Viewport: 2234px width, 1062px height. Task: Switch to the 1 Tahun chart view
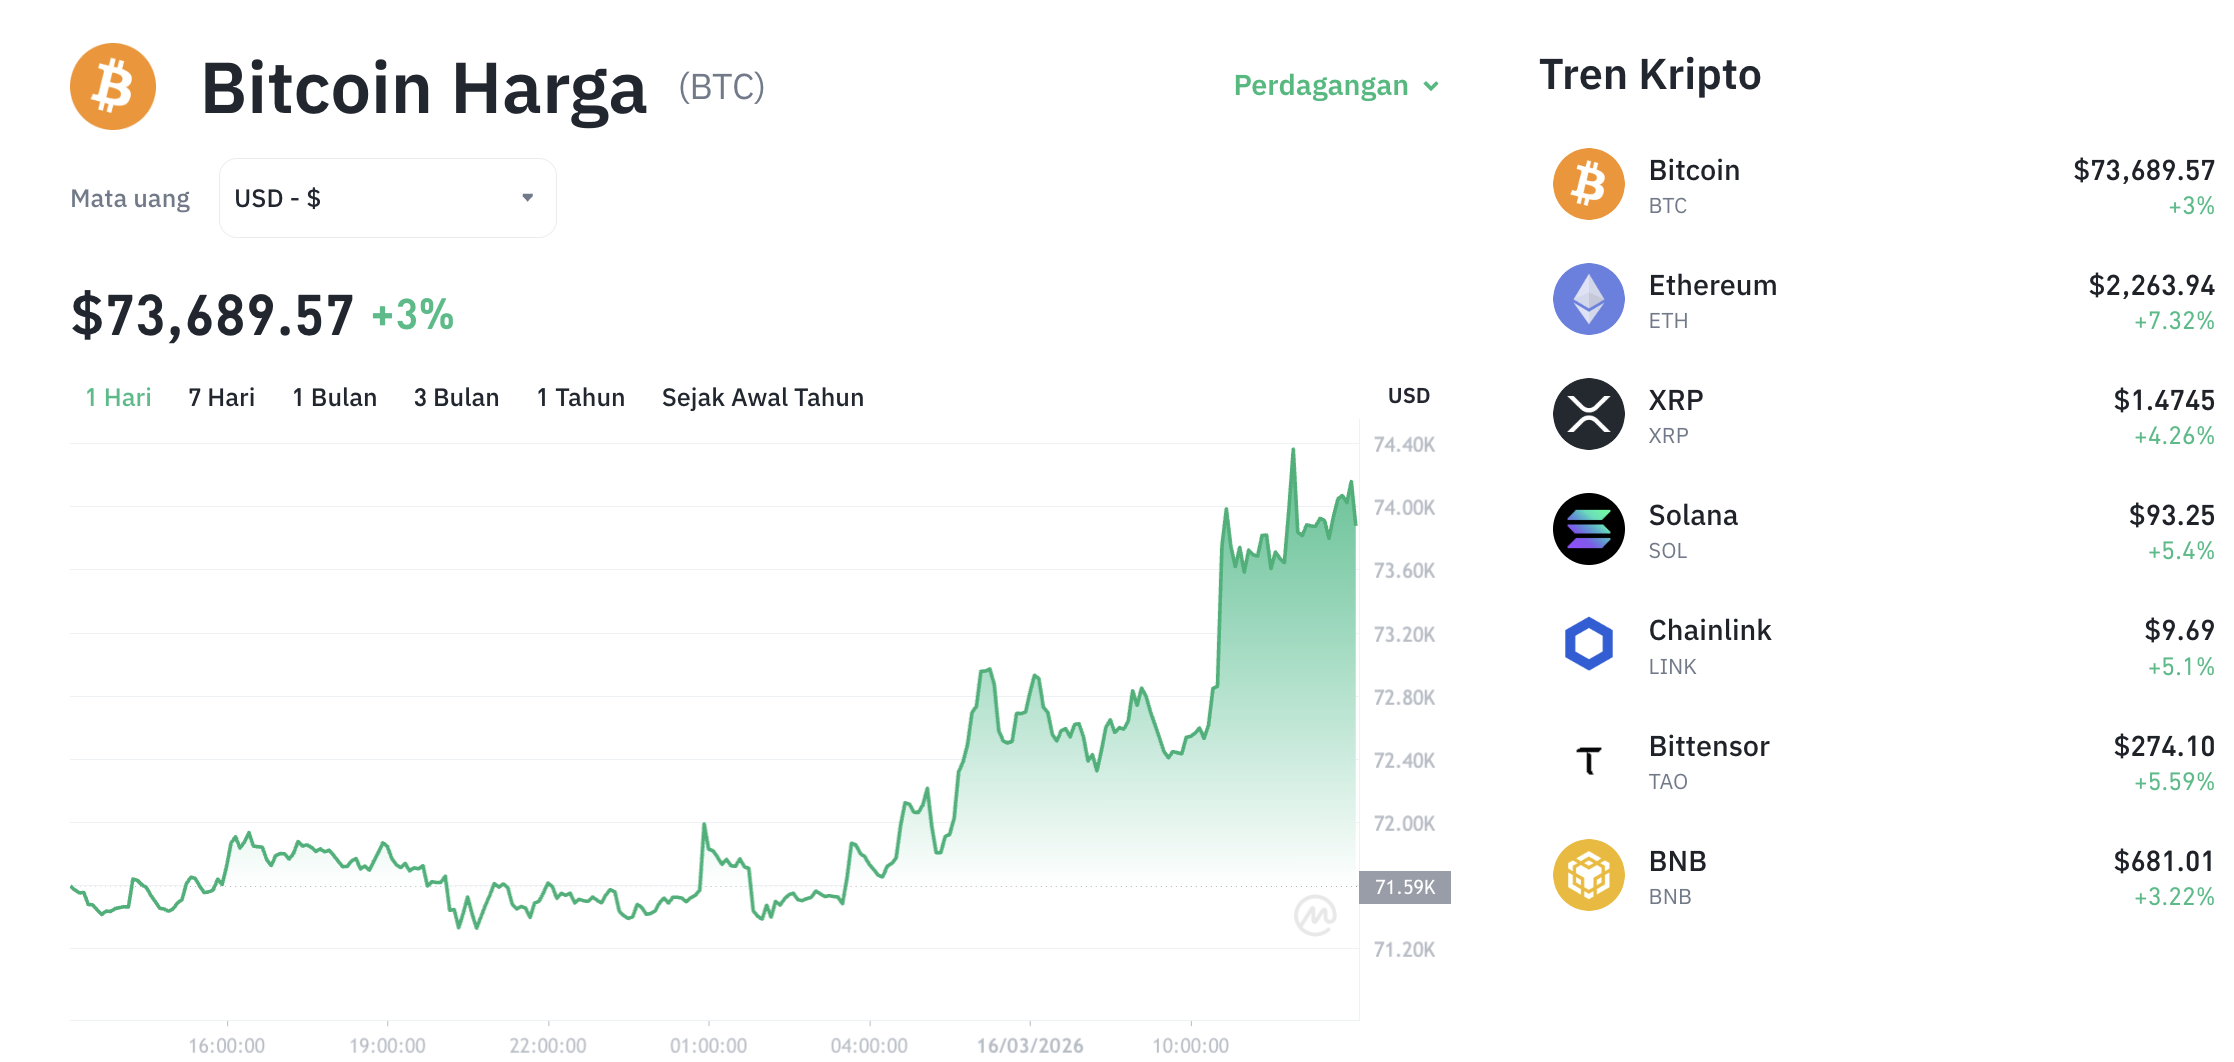point(580,397)
